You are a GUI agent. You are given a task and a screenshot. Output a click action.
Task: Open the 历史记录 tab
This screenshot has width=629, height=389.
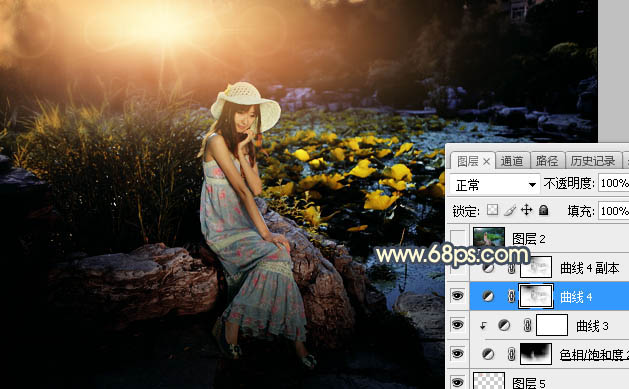pyautogui.click(x=593, y=161)
